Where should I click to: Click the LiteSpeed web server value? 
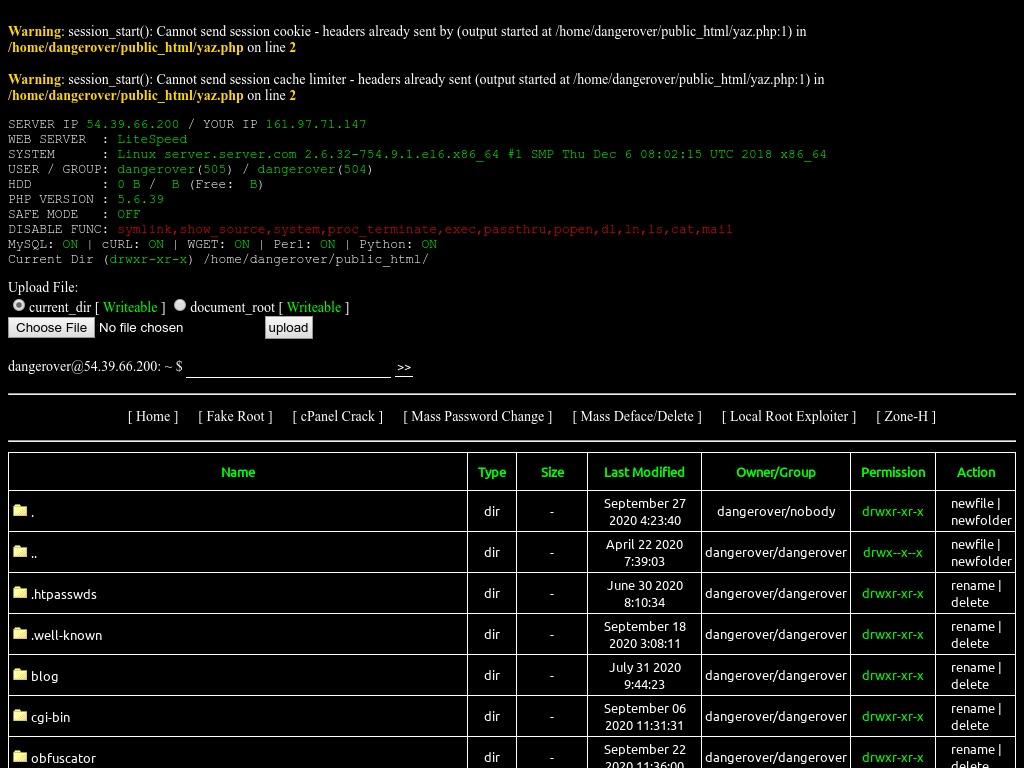point(152,139)
